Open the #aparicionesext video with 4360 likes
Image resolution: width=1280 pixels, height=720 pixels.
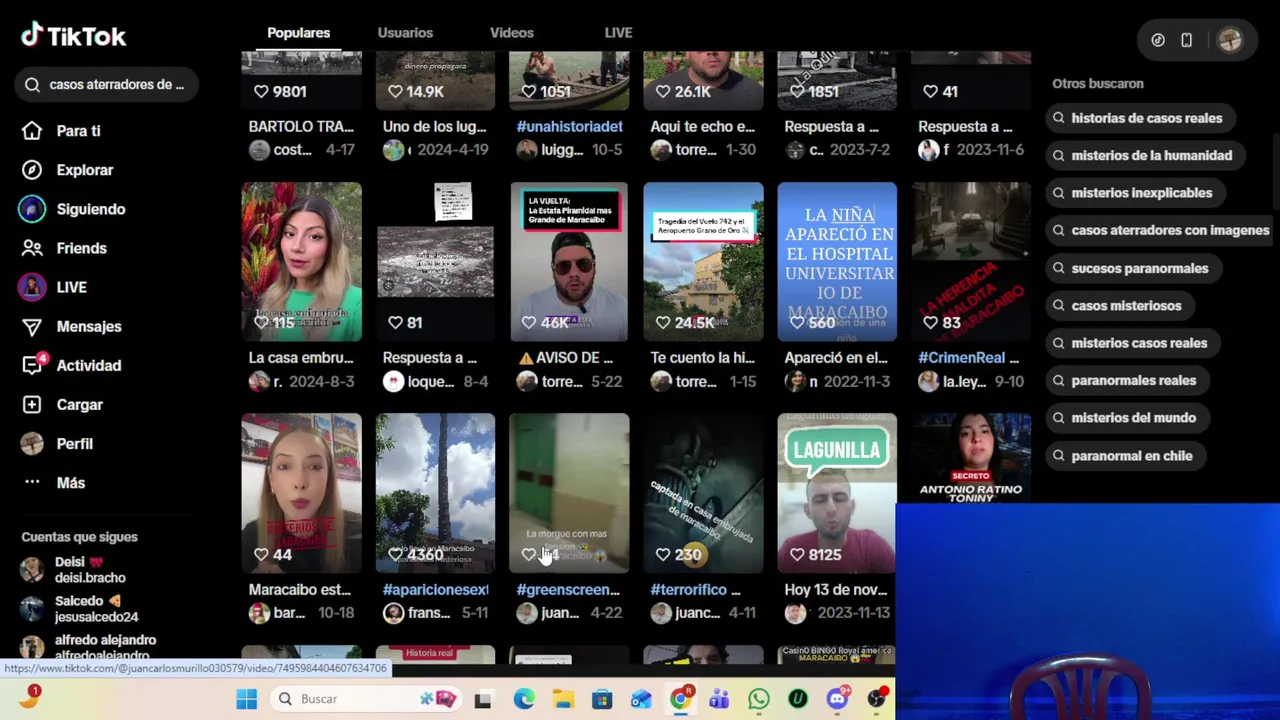[x=435, y=493]
